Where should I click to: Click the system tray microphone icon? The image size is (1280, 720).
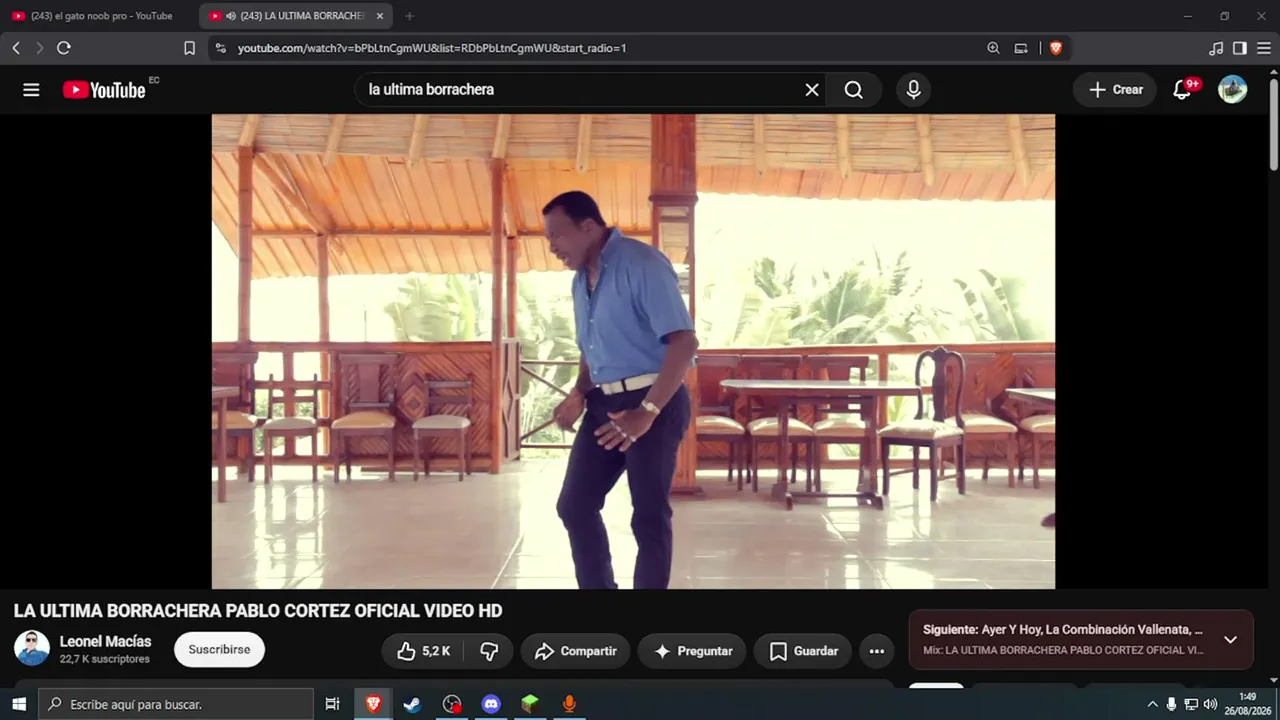tap(1171, 704)
